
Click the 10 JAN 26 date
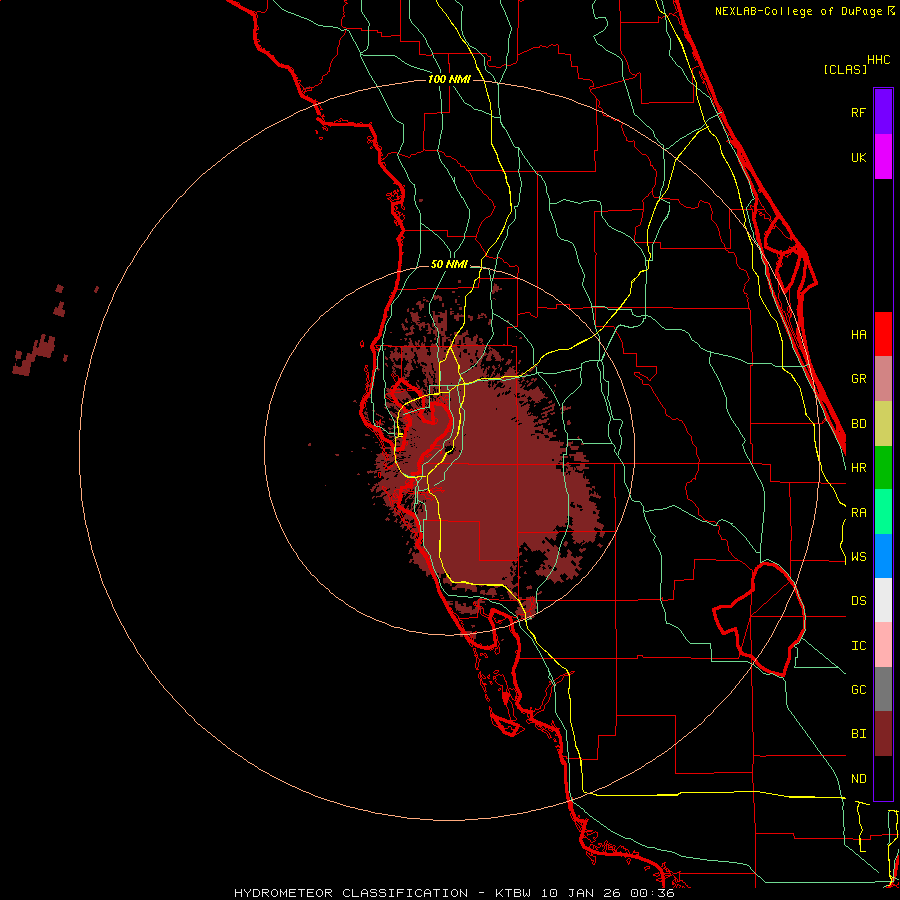coord(580,893)
